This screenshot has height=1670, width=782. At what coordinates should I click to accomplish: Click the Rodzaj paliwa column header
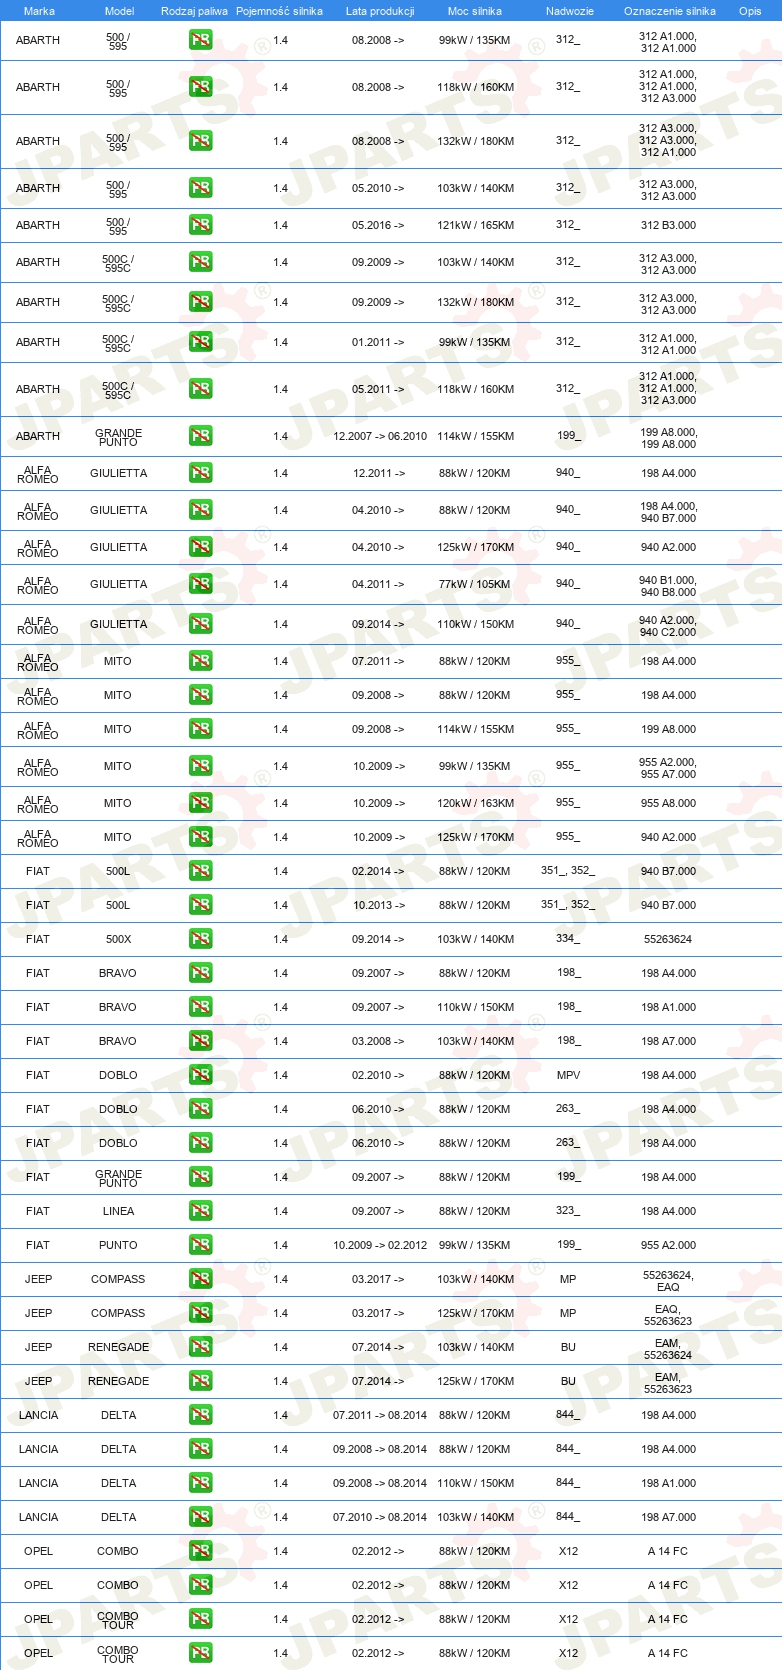click(x=194, y=11)
